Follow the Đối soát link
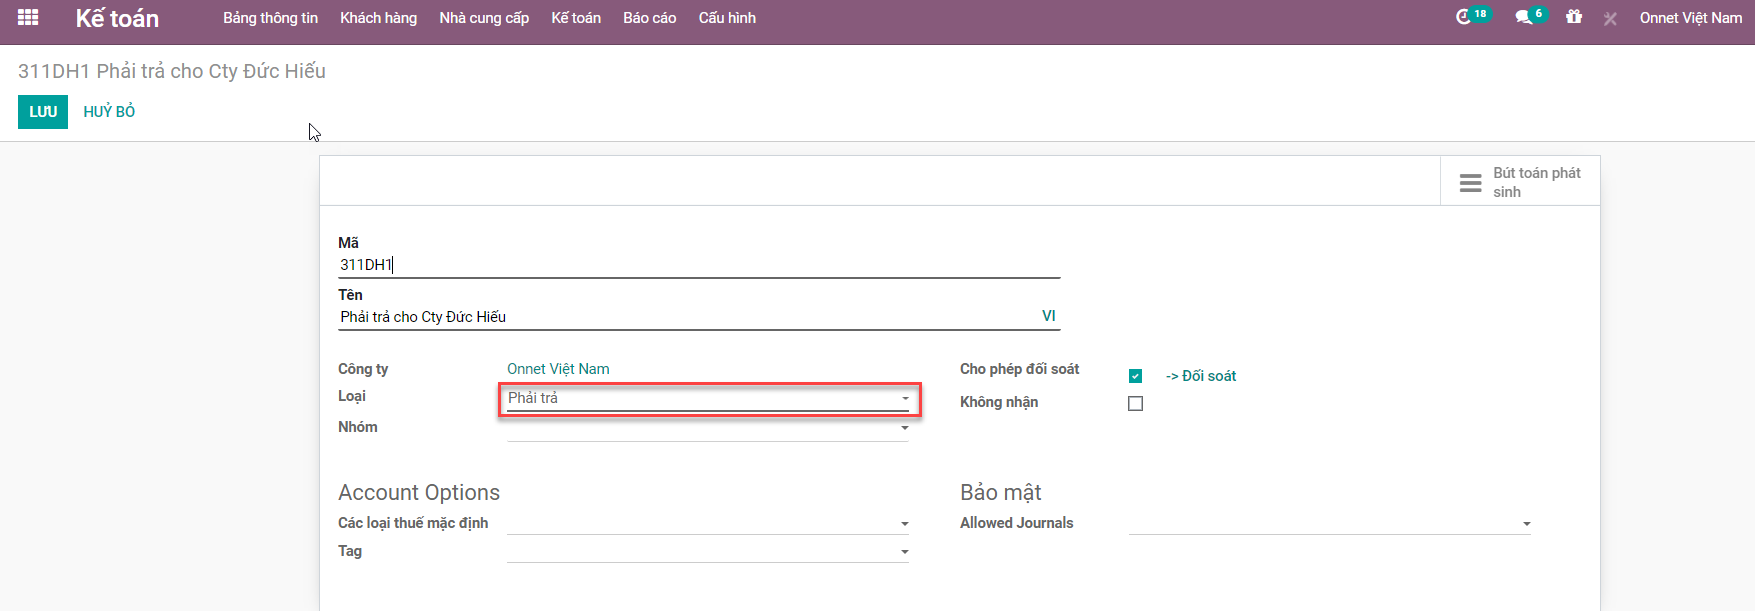This screenshot has width=1755, height=611. tap(1201, 376)
